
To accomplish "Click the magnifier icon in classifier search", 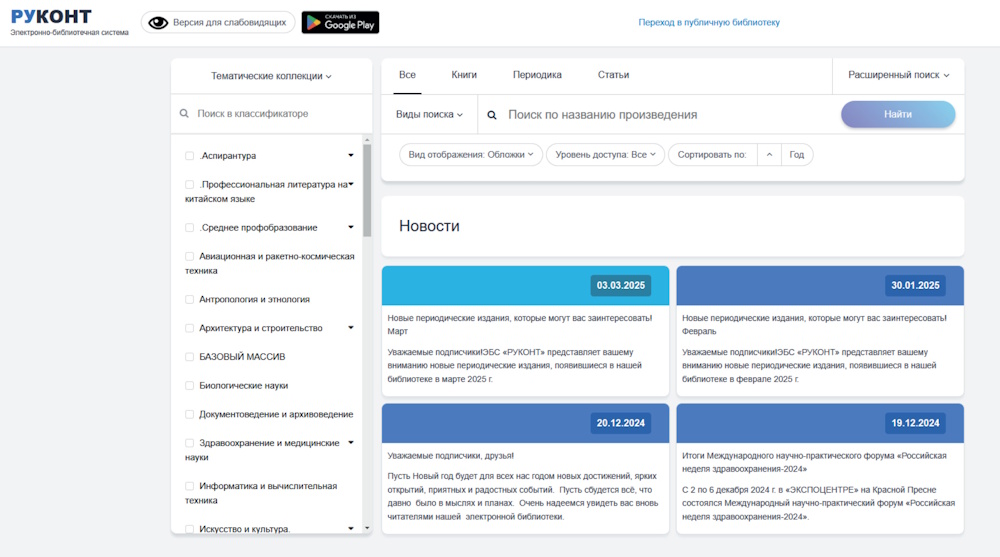I will click(x=184, y=114).
